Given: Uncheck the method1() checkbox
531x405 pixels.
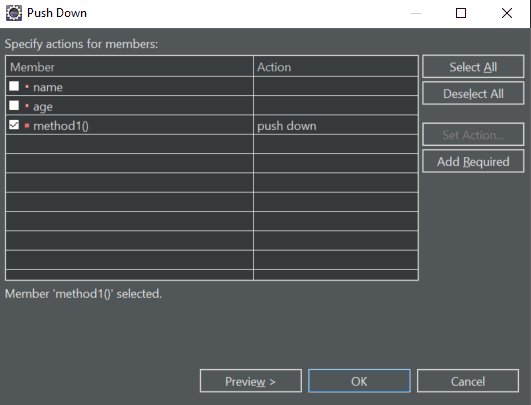Looking at the screenshot, I should click(14, 125).
